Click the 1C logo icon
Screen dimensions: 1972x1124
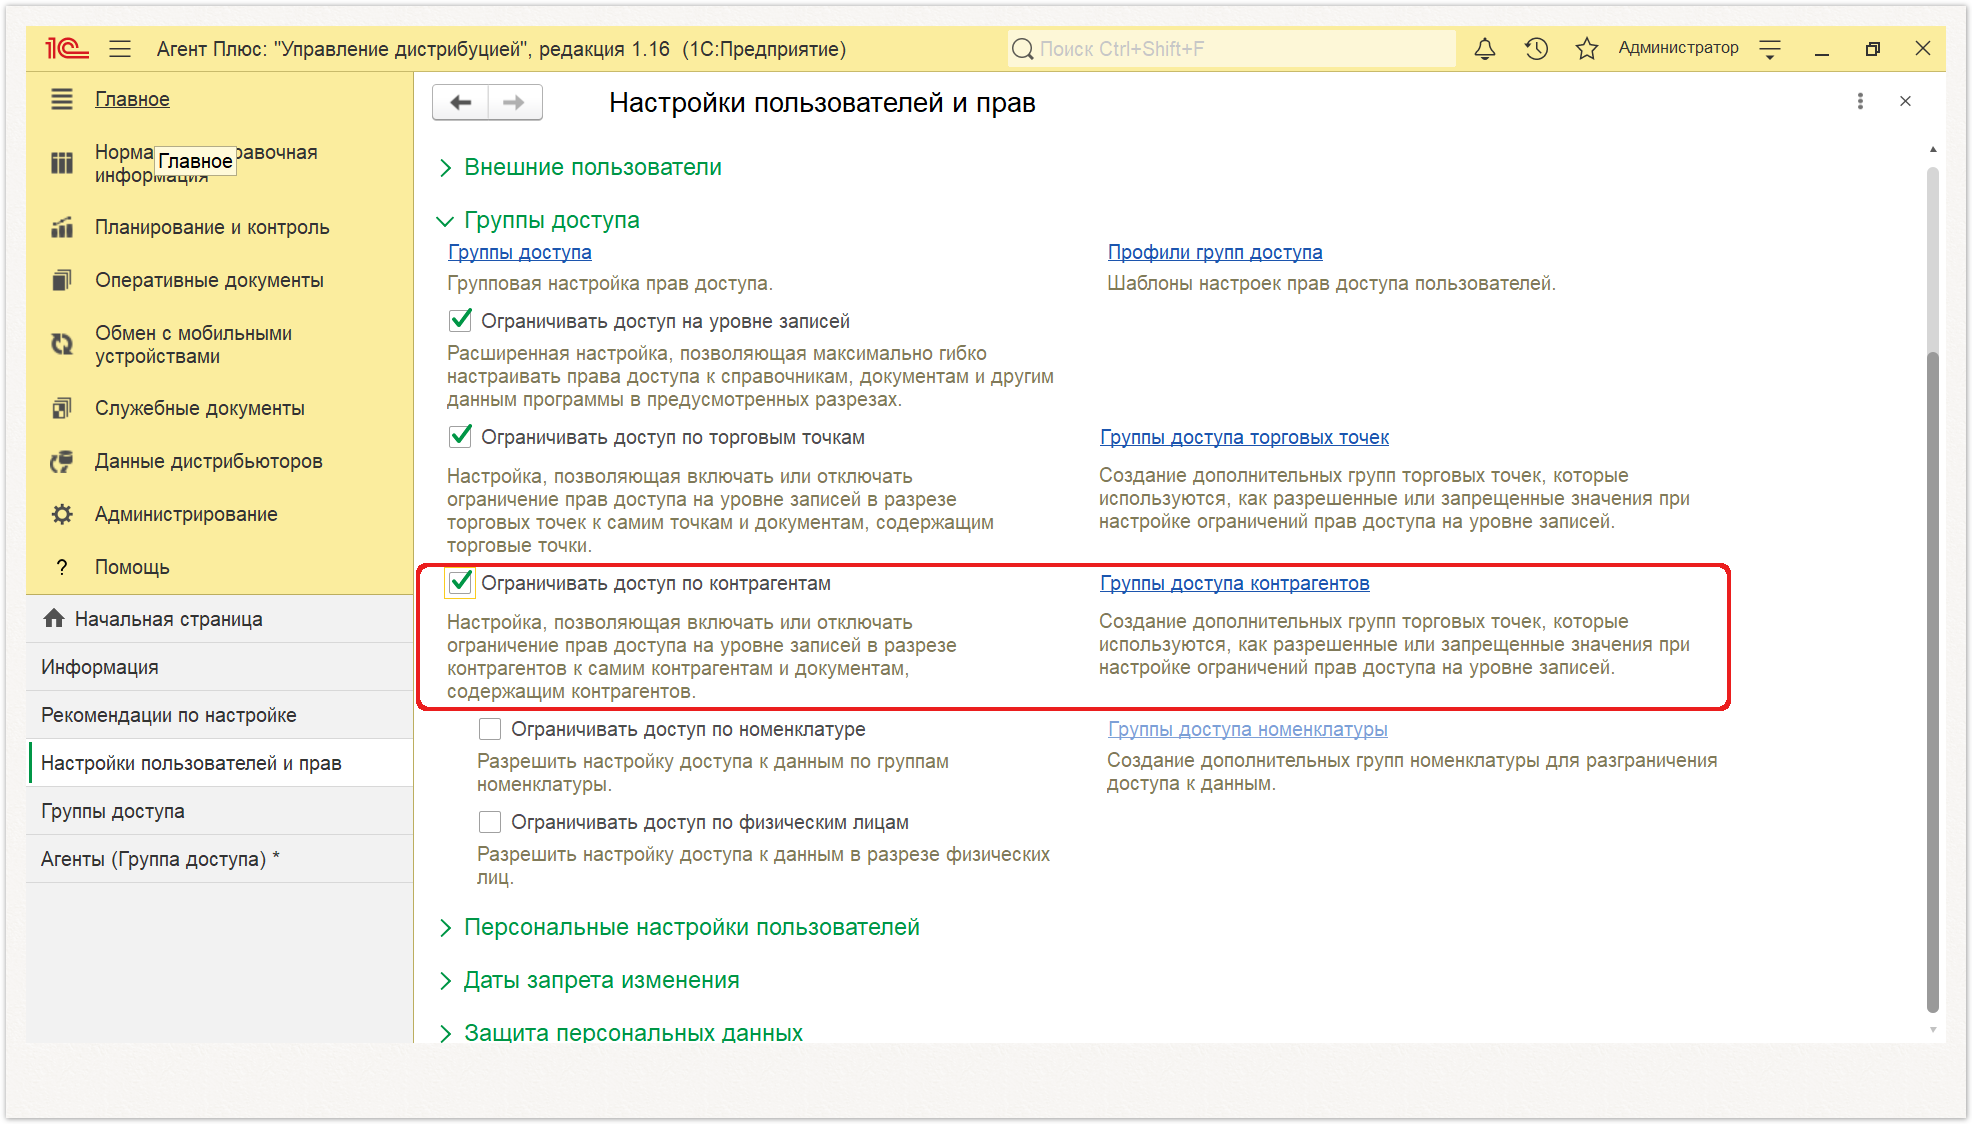[66, 48]
